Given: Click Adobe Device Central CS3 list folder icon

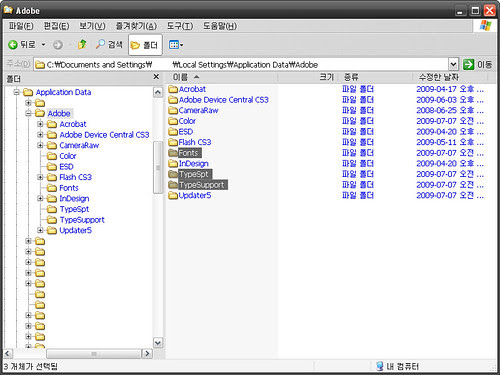Looking at the screenshot, I should [x=173, y=100].
